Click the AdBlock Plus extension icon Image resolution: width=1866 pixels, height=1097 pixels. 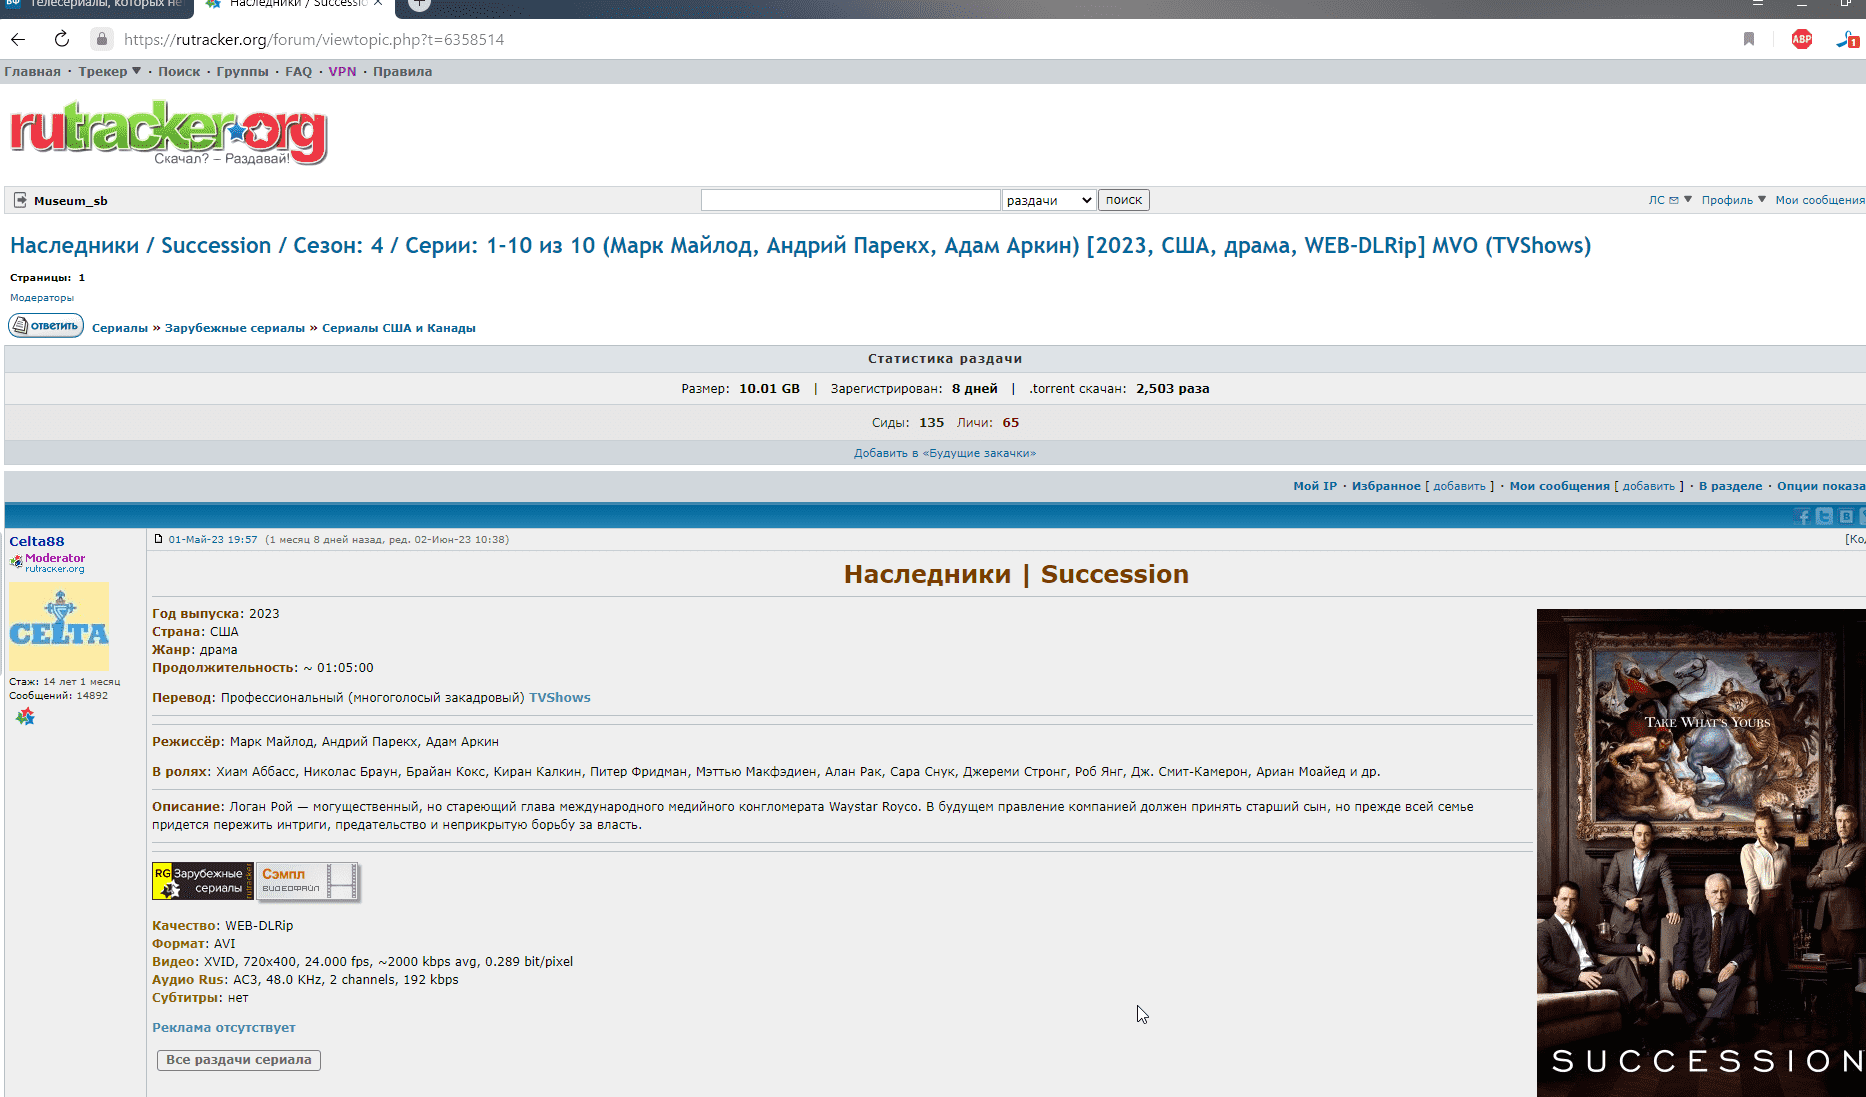(1801, 39)
